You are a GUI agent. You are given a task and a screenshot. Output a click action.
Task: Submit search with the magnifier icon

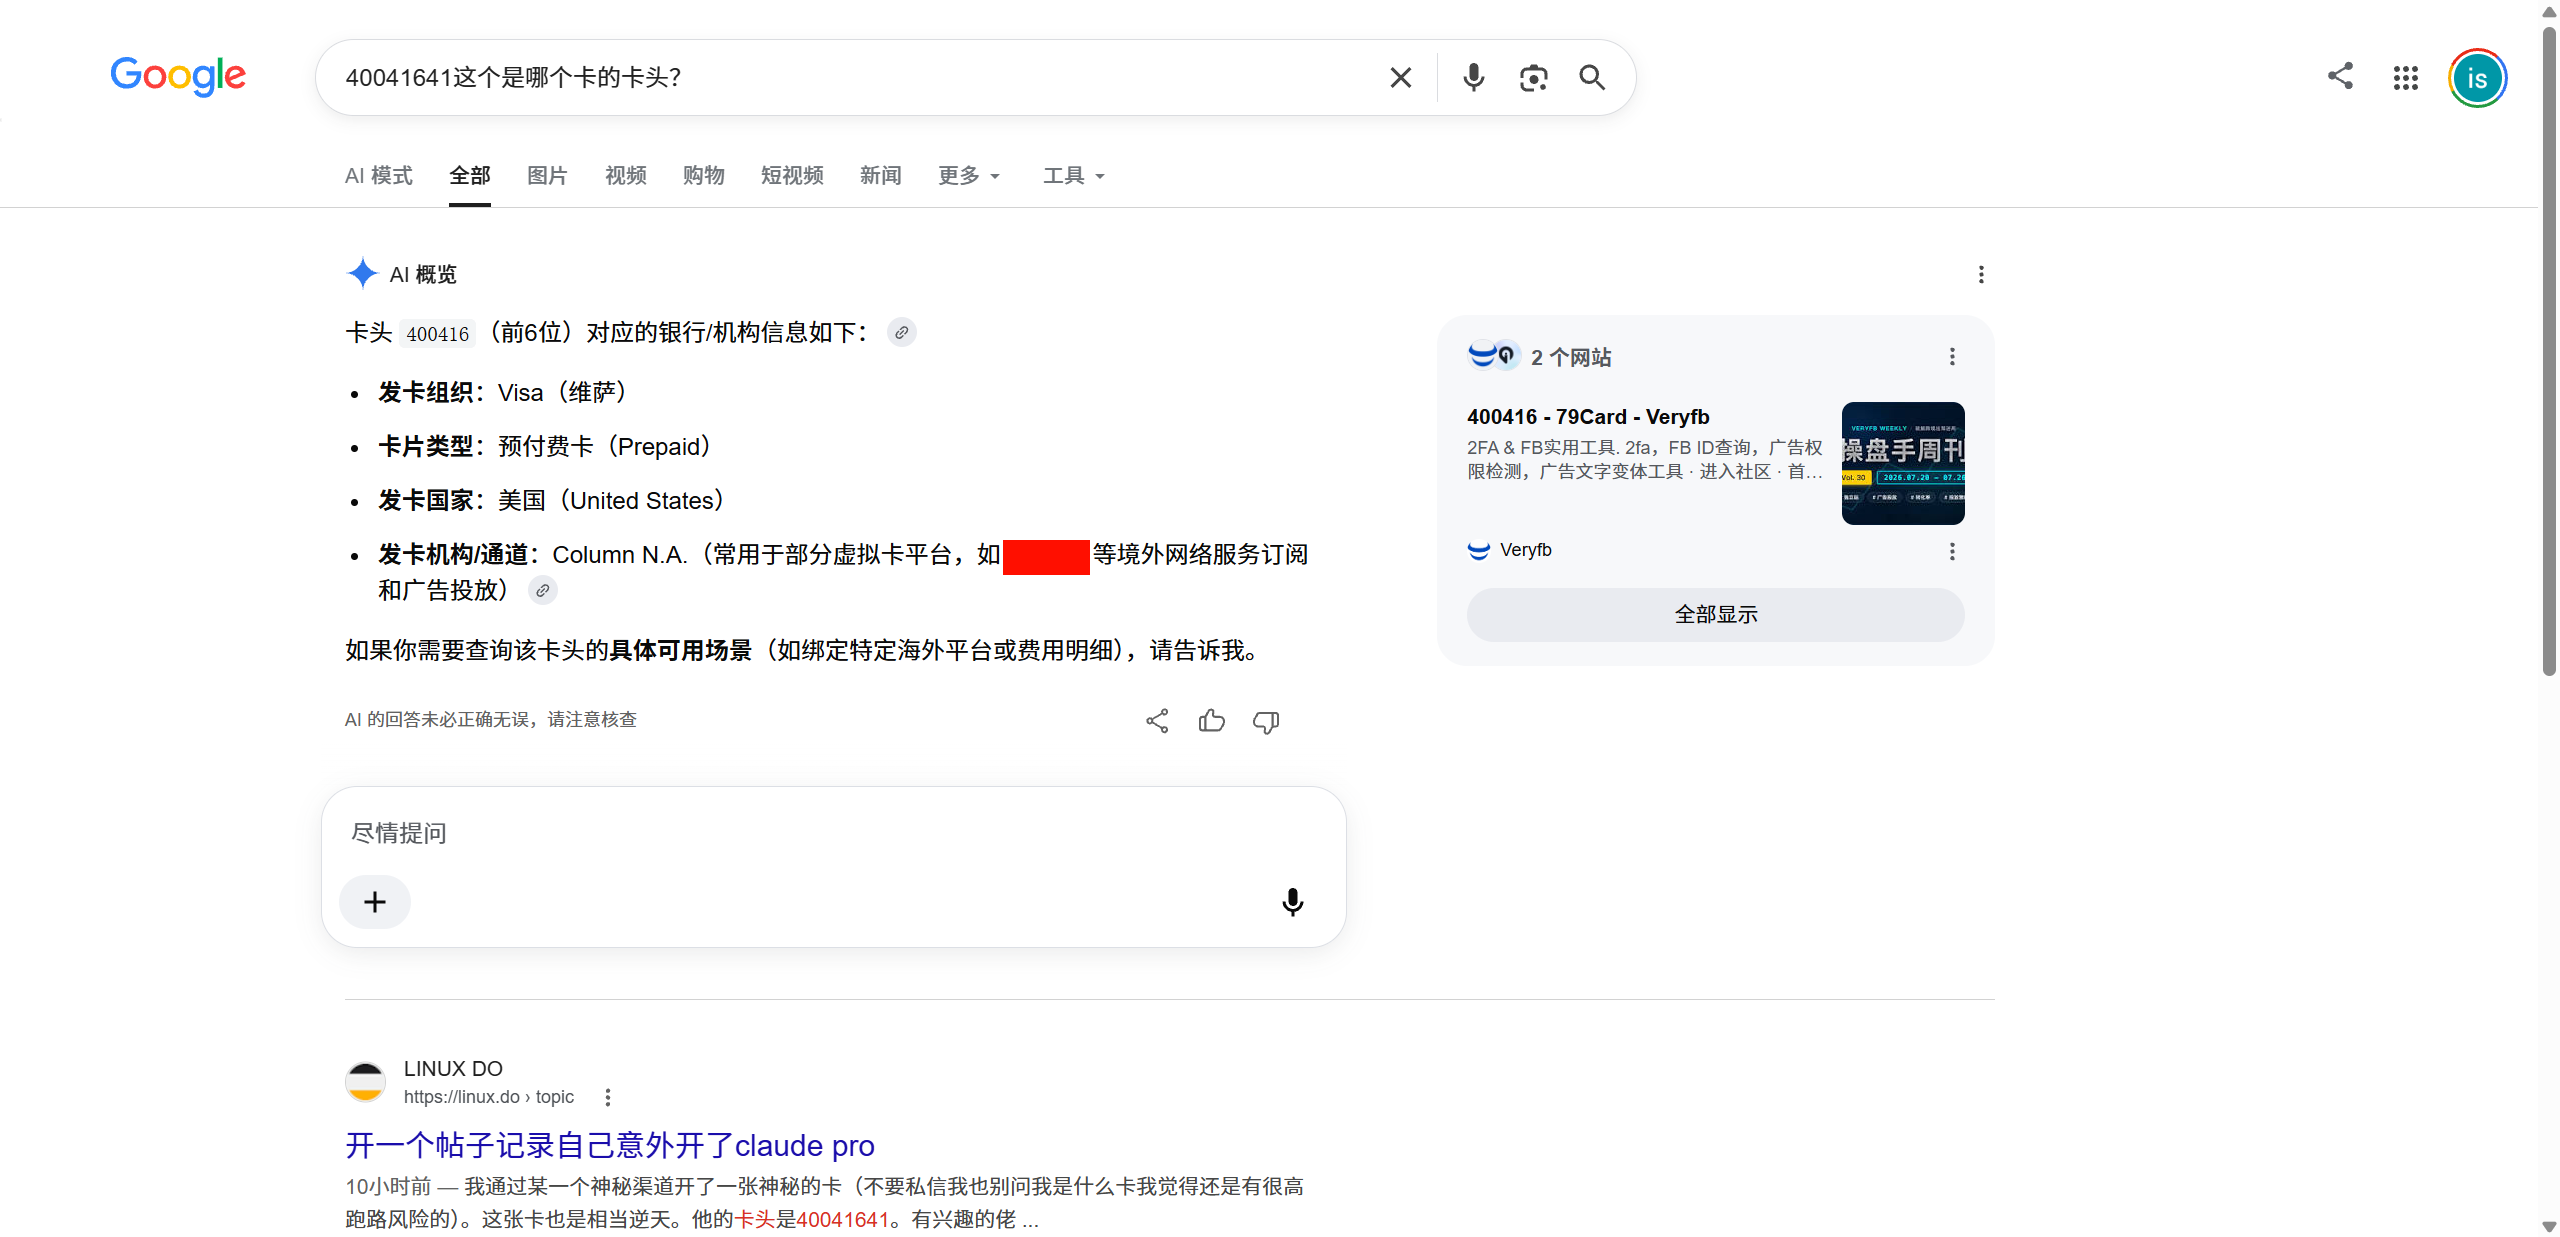(x=1592, y=78)
